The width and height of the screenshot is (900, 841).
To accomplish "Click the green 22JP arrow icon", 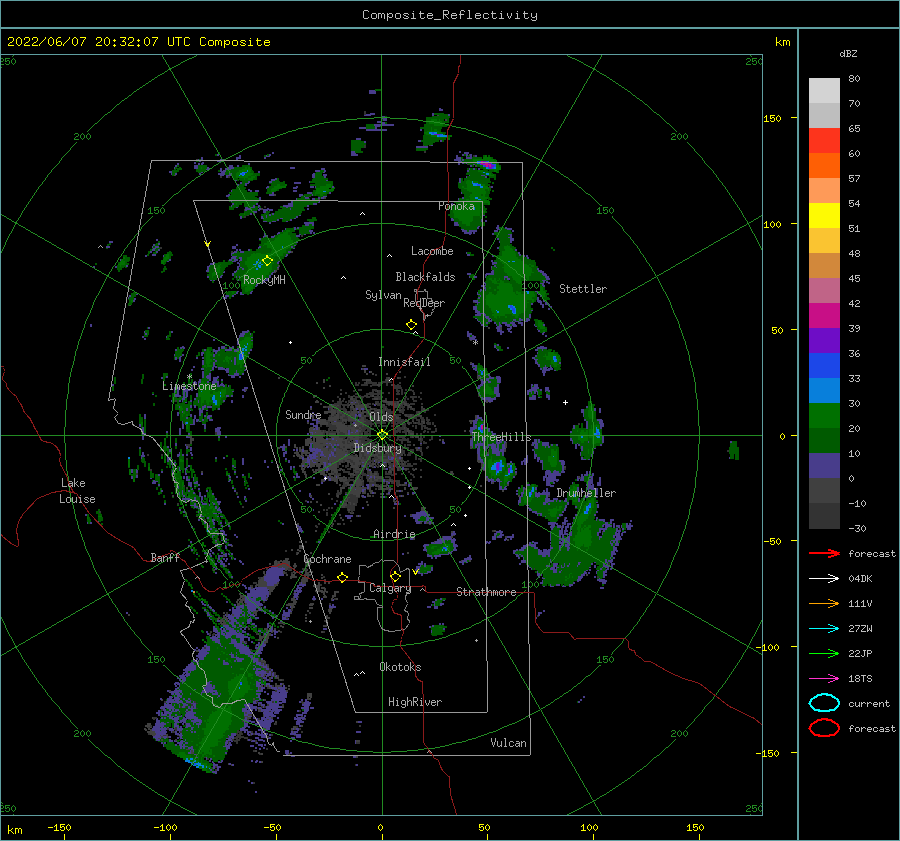I will click(824, 653).
